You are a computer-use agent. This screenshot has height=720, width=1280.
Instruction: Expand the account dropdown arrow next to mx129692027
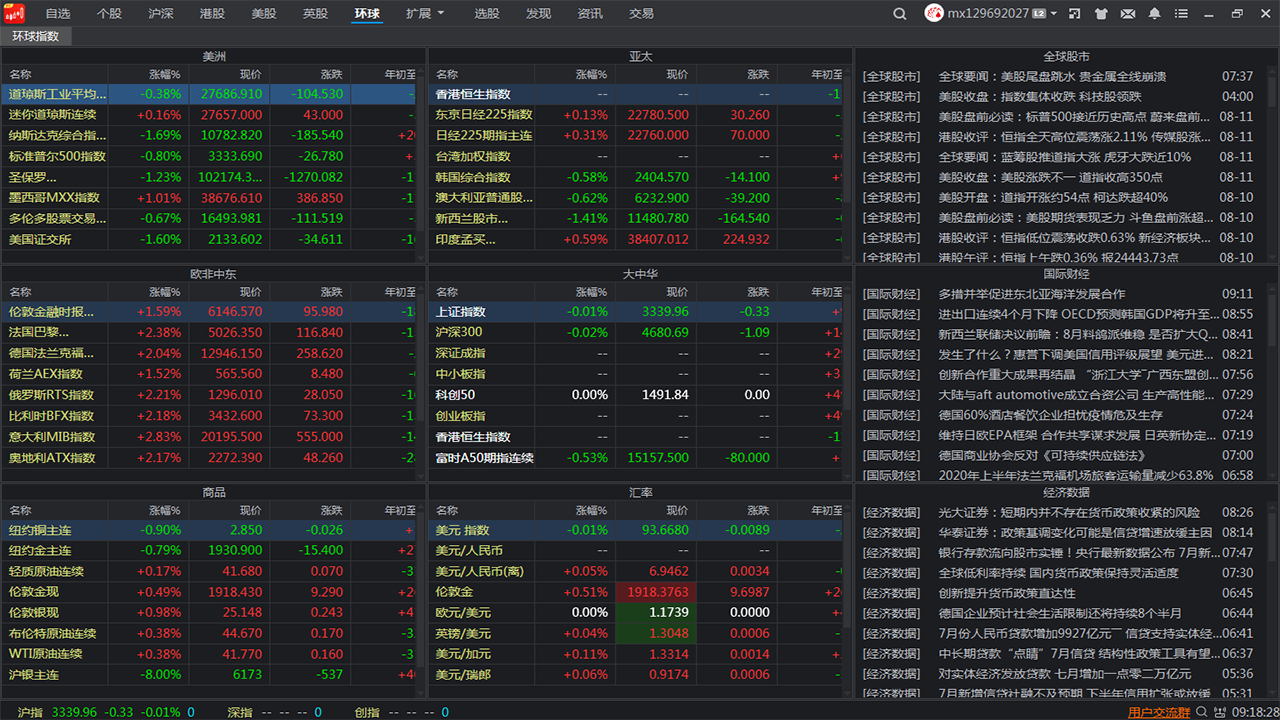(x=1052, y=13)
